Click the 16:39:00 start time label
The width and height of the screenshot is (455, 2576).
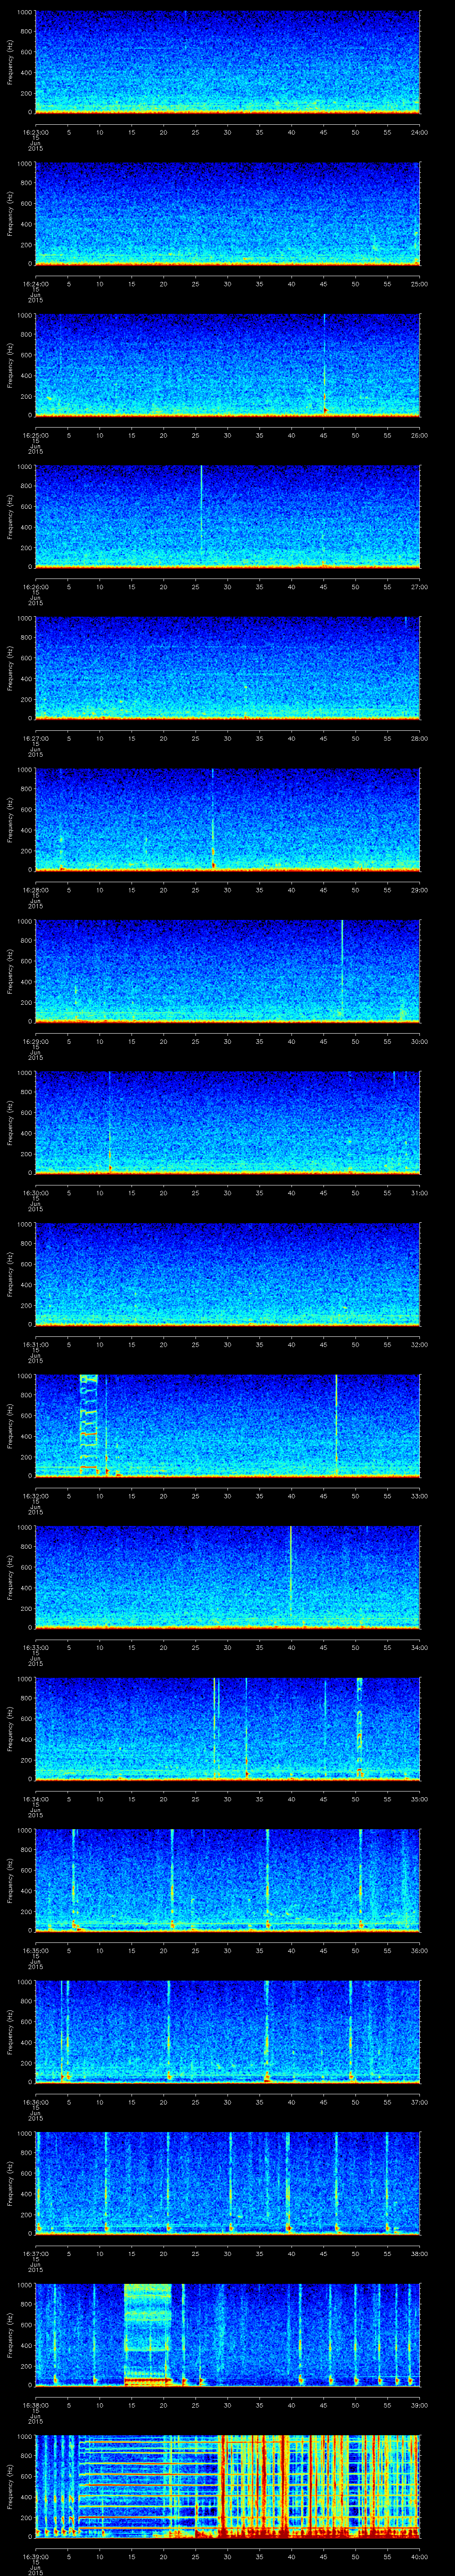coord(35,2556)
